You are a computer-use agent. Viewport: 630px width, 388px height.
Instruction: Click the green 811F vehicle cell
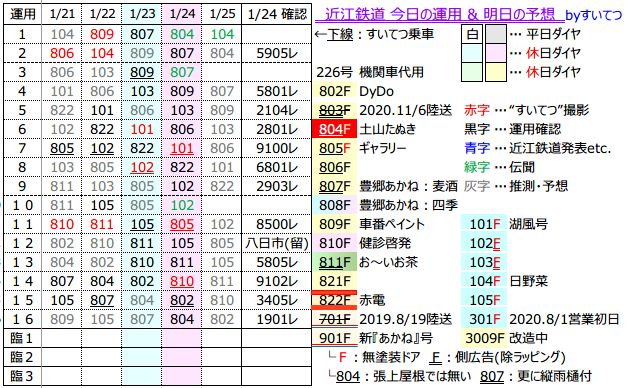point(335,262)
